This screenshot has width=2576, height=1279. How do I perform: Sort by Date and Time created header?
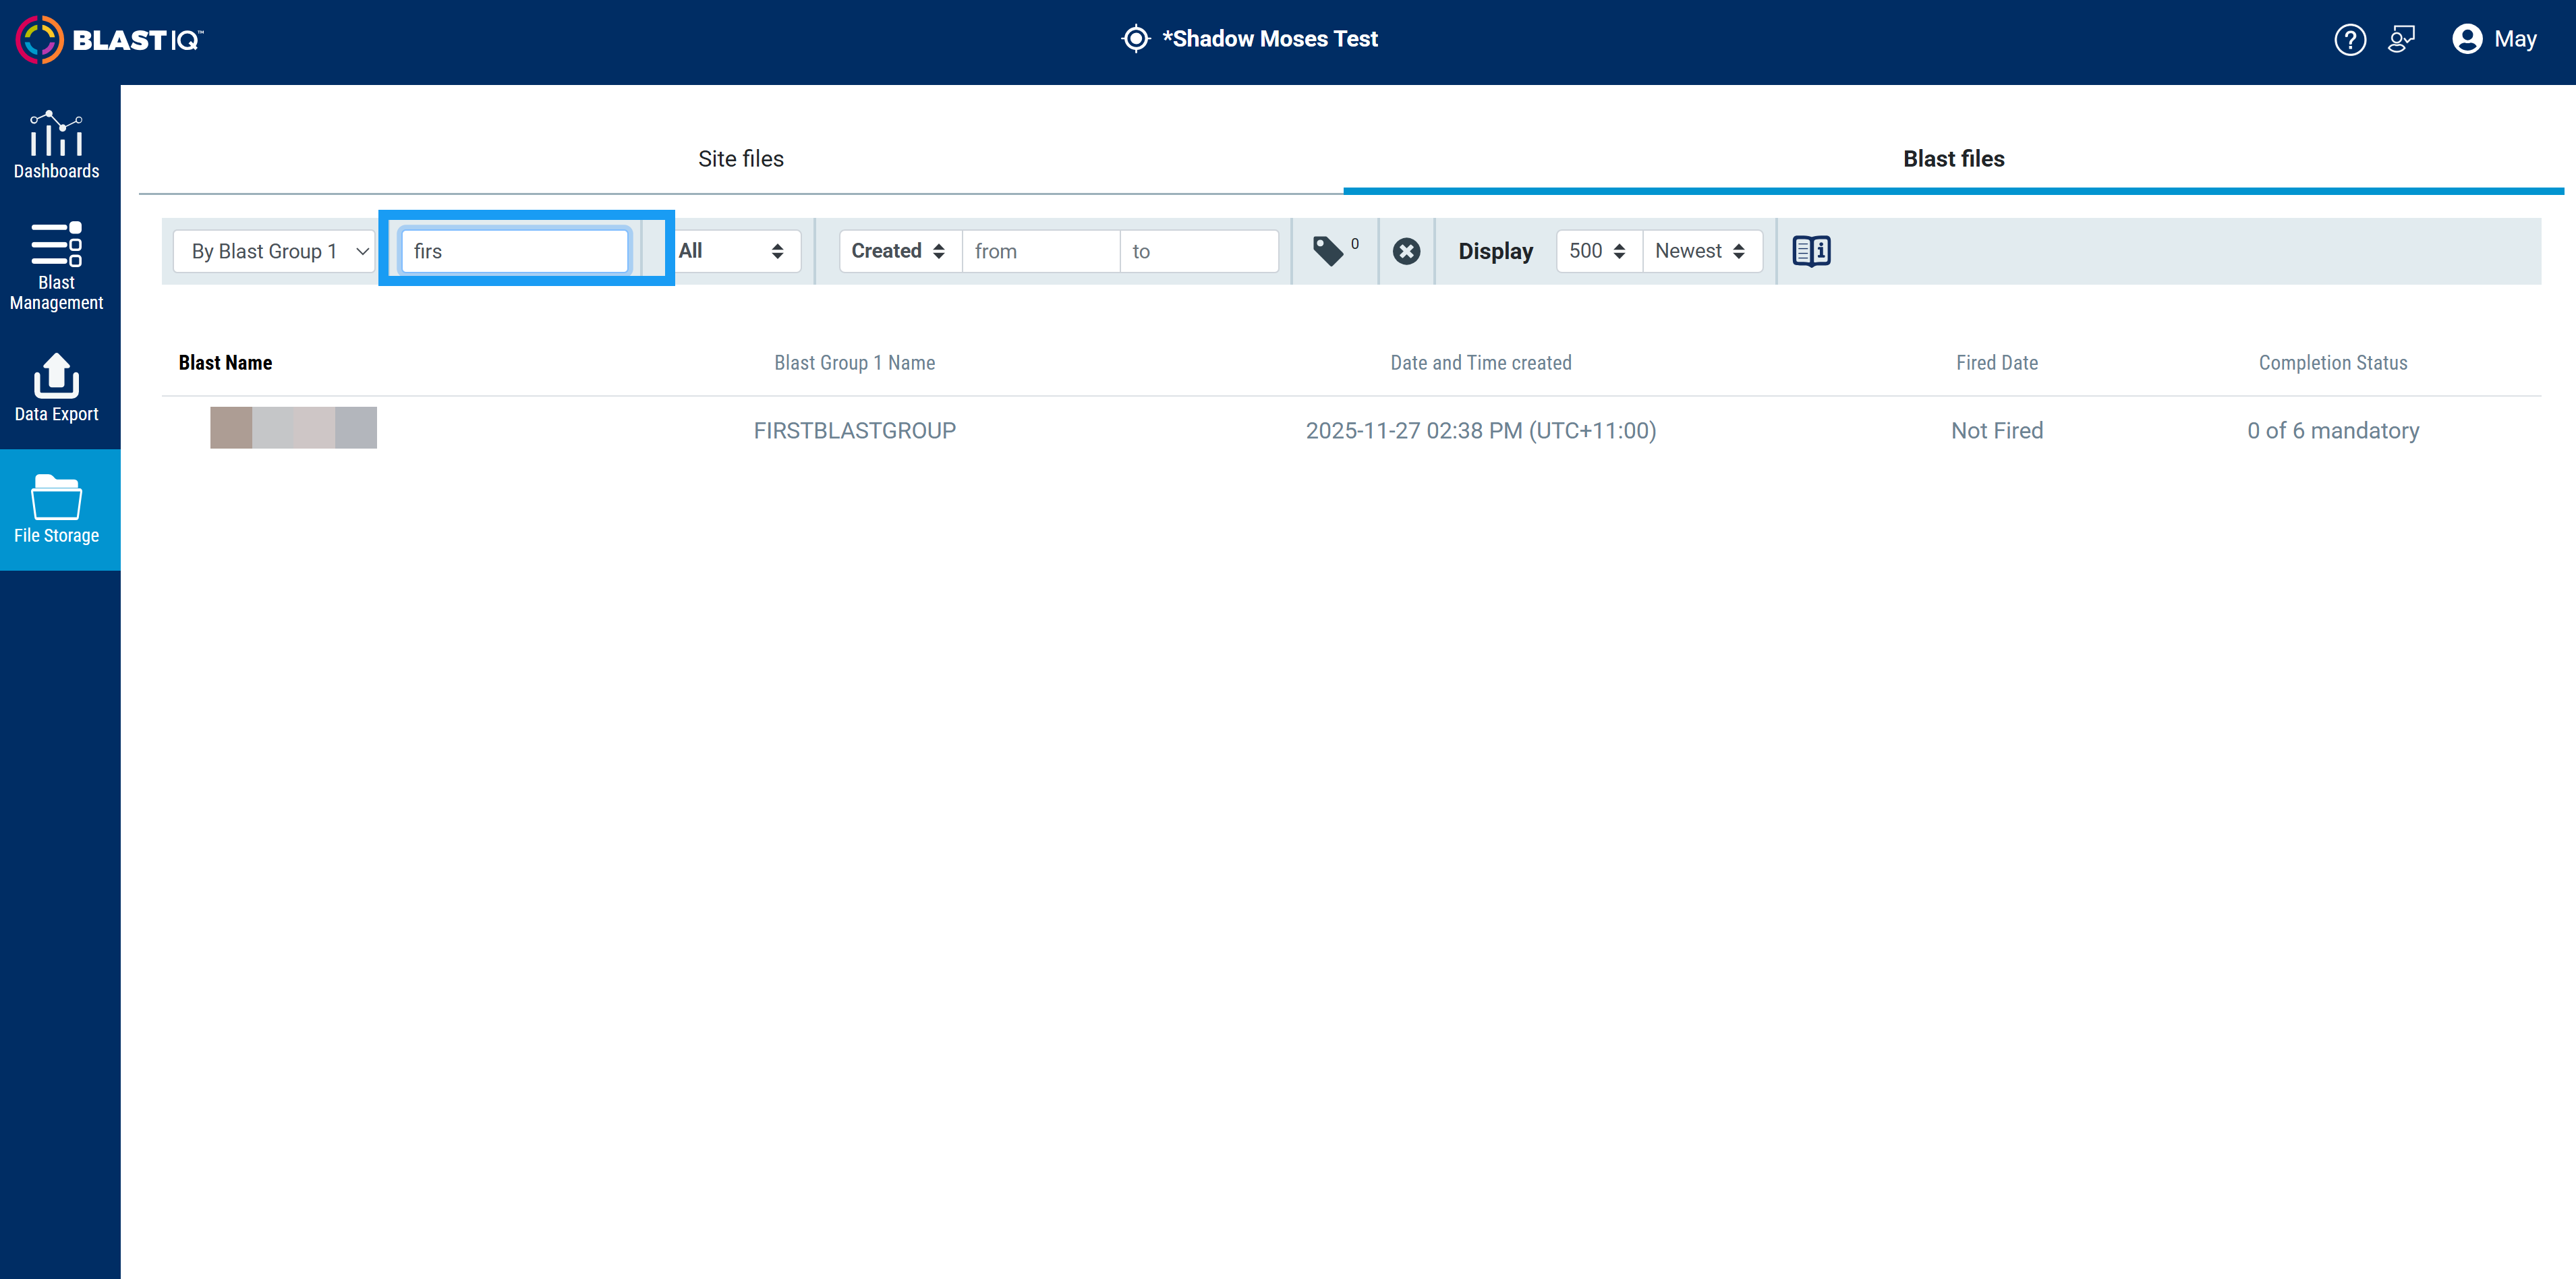tap(1481, 363)
